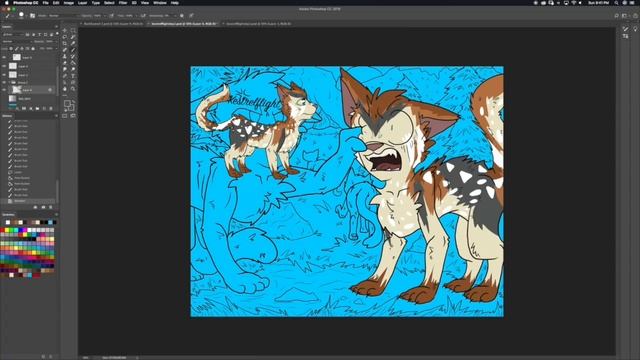
Task: Select the Pen tool
Action: (x=65, y=76)
